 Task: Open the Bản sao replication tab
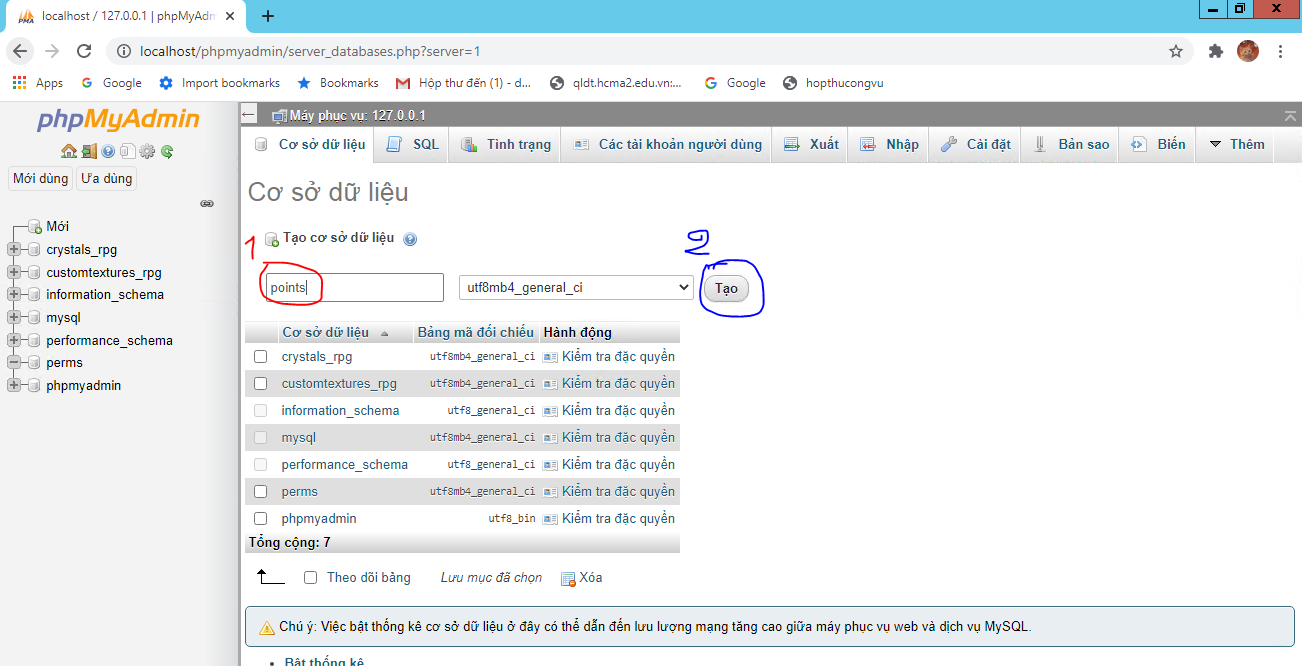pyautogui.click(x=1071, y=144)
